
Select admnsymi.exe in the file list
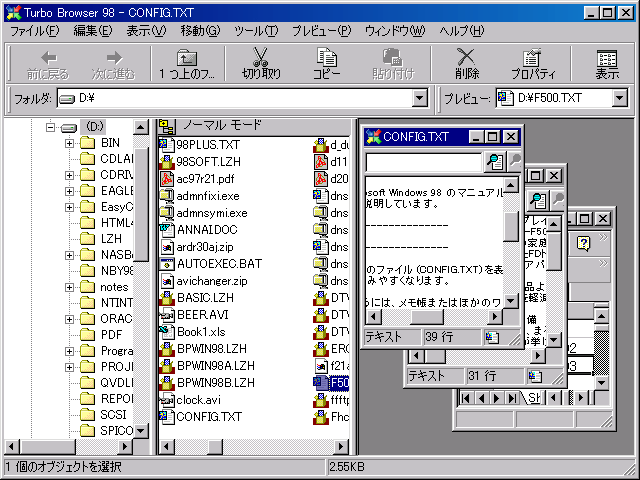(212, 213)
